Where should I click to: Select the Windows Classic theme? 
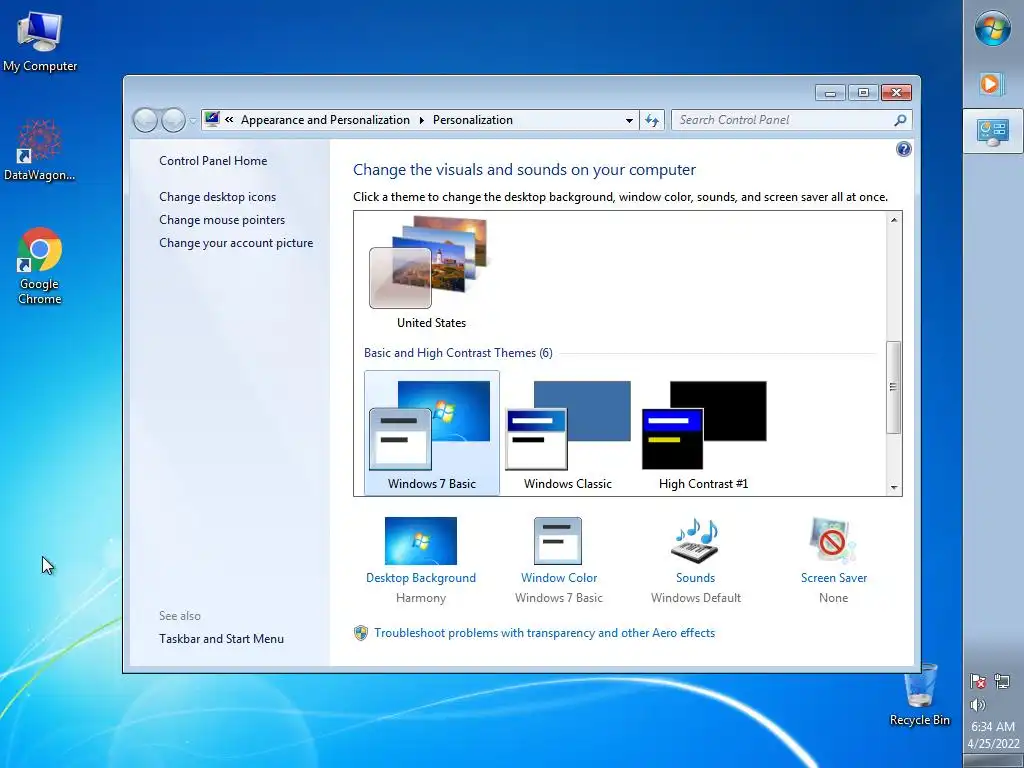coord(568,433)
